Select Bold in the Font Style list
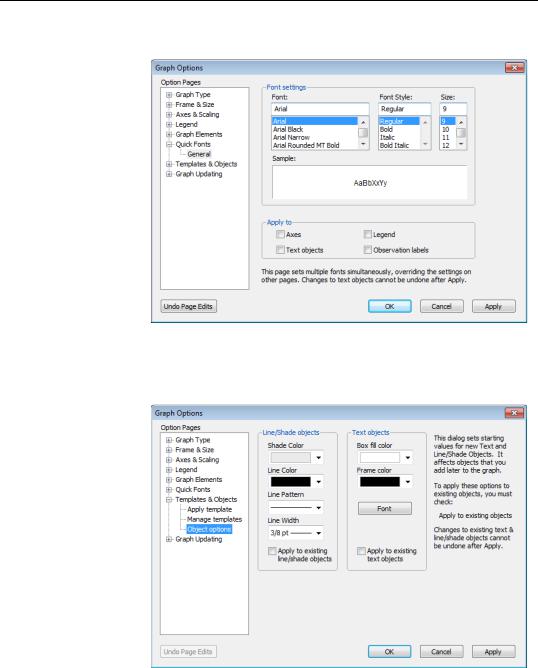Viewport: 538px width, 668px height. pos(386,129)
